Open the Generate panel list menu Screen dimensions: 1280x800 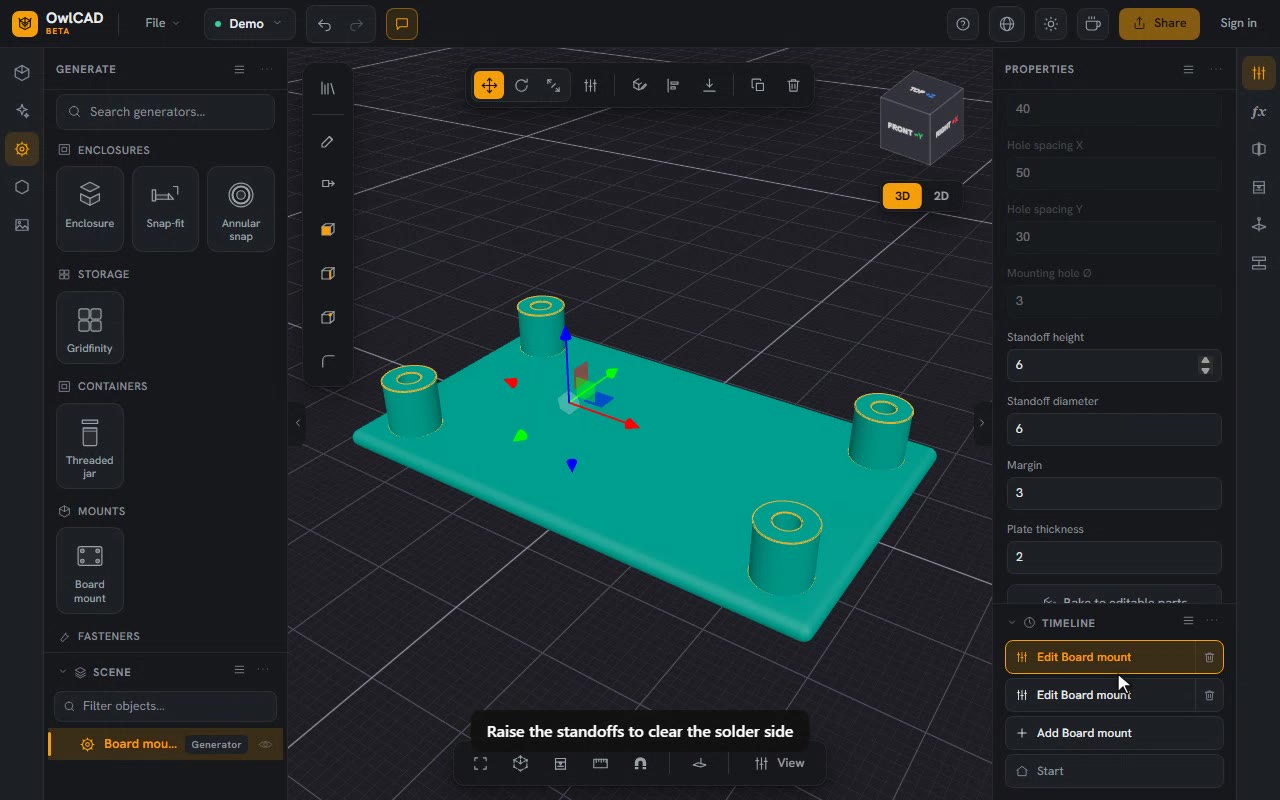pyautogui.click(x=239, y=69)
